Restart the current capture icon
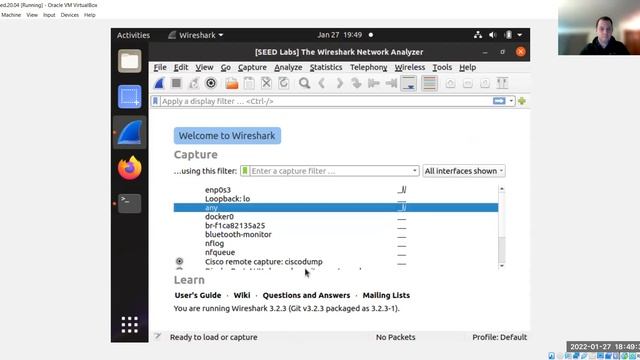640x360 pixels. 194,83
